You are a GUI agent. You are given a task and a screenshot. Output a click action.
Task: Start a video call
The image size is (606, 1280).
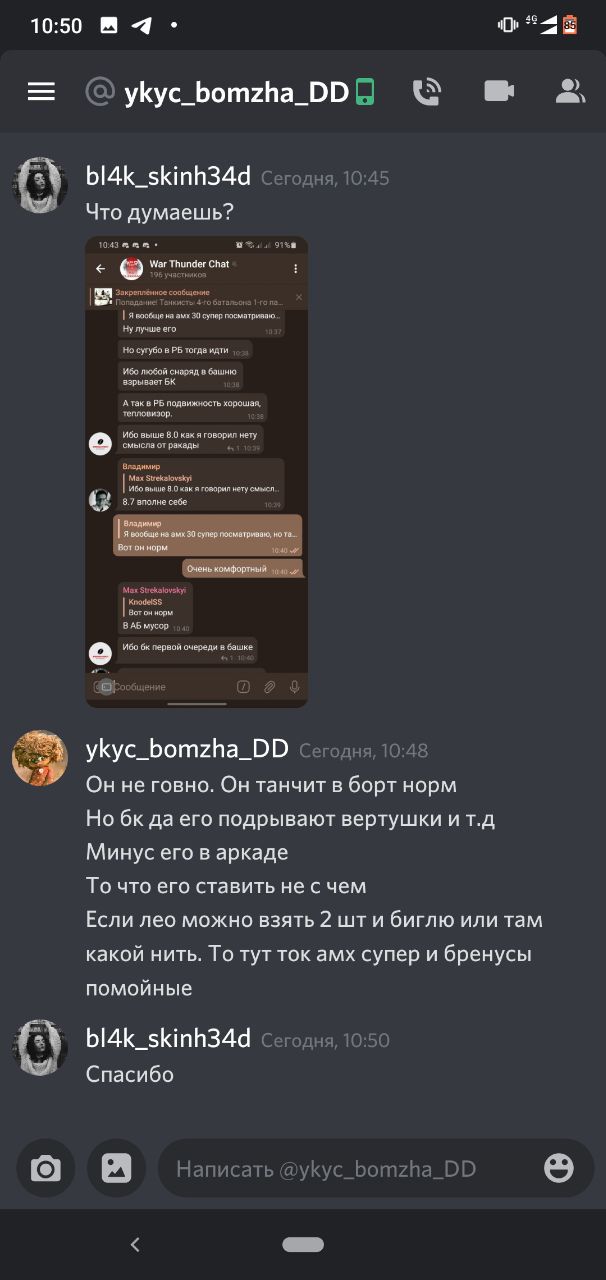click(499, 92)
